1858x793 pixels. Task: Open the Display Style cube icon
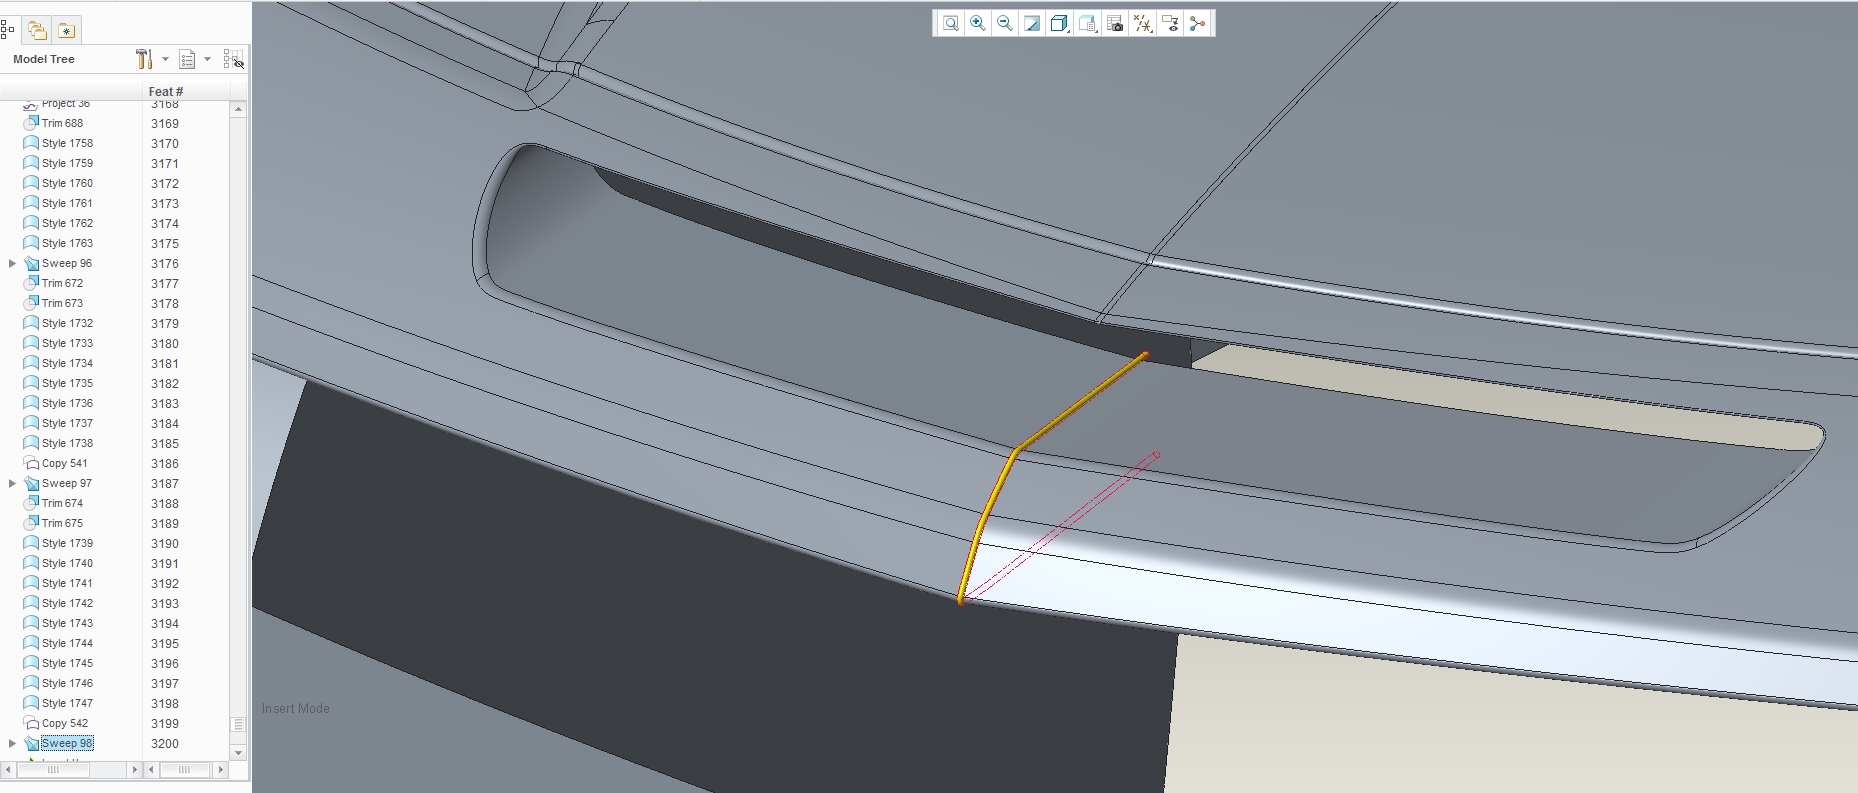click(x=1059, y=24)
